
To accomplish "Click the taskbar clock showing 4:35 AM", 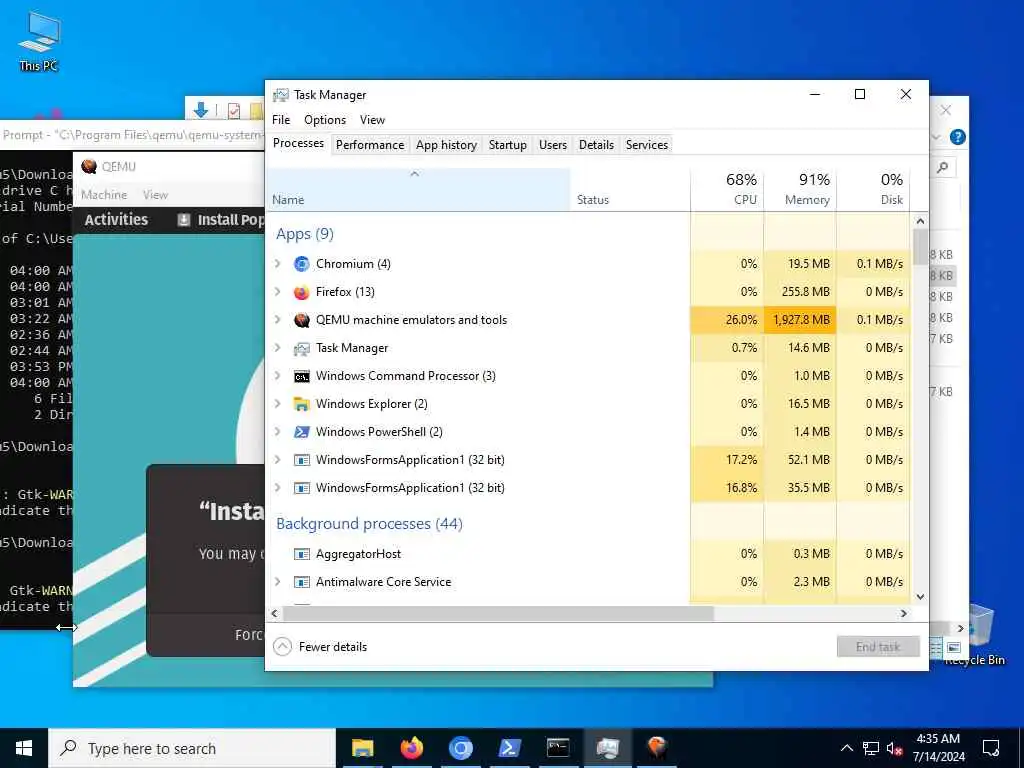I will 938,748.
